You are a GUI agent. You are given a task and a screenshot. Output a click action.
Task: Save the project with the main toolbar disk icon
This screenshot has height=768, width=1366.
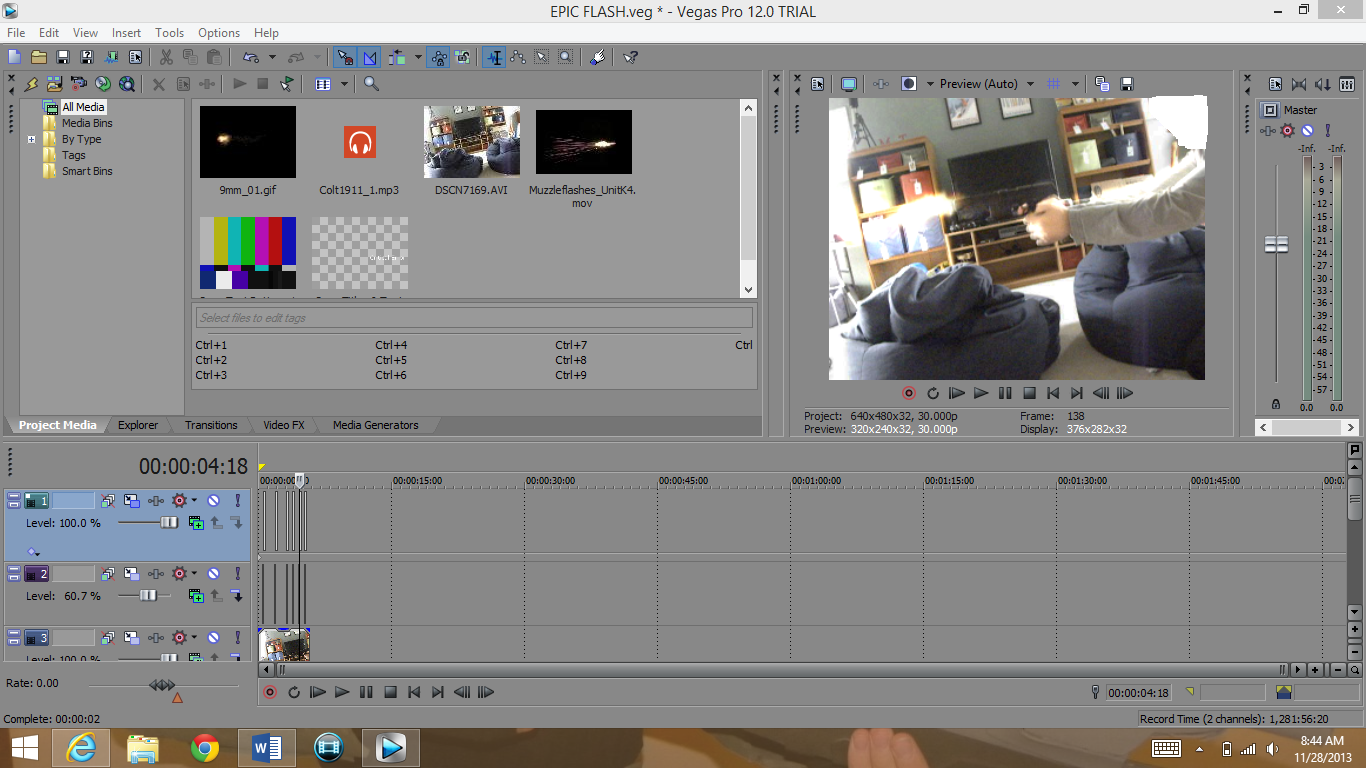63,57
